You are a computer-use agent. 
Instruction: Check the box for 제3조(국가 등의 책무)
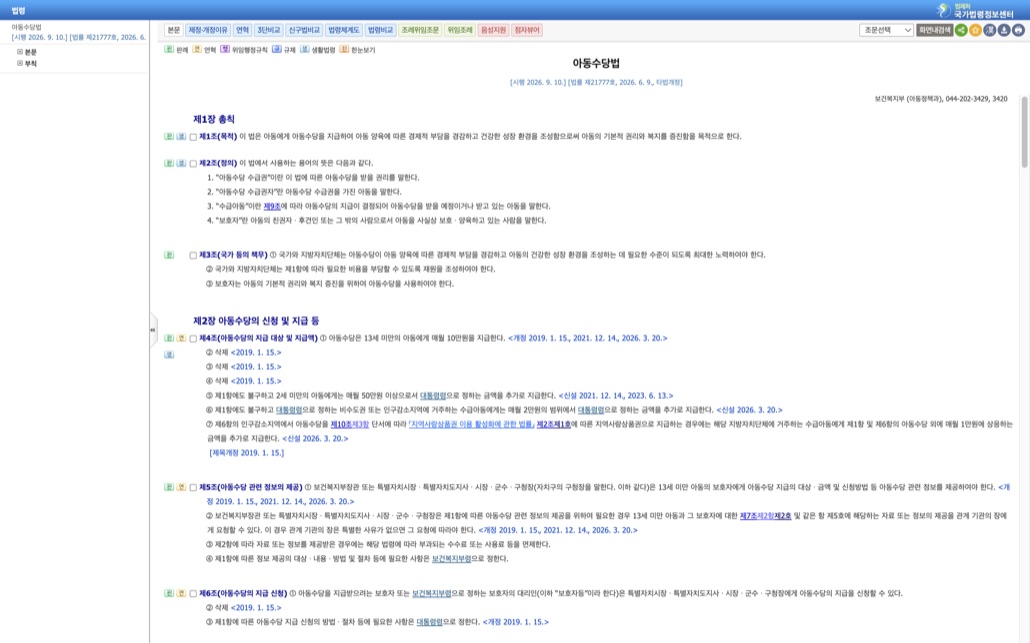[x=193, y=255]
